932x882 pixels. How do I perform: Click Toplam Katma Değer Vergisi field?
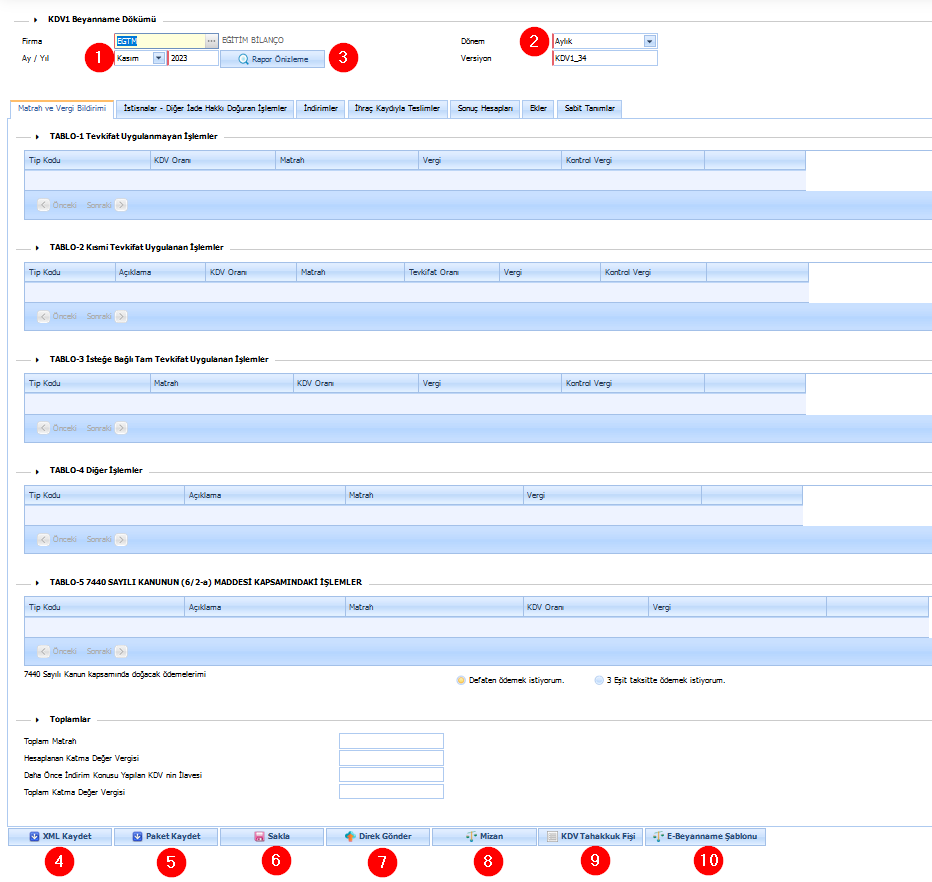pyautogui.click(x=391, y=792)
